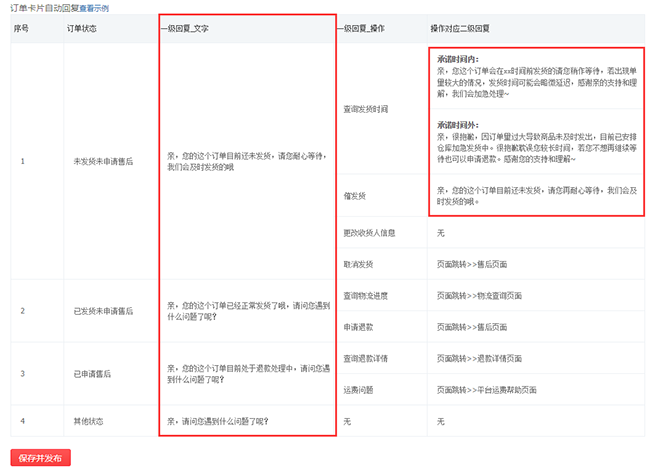650x473 pixels.
Task: Click the 订单状态 column header
Action: (82, 29)
